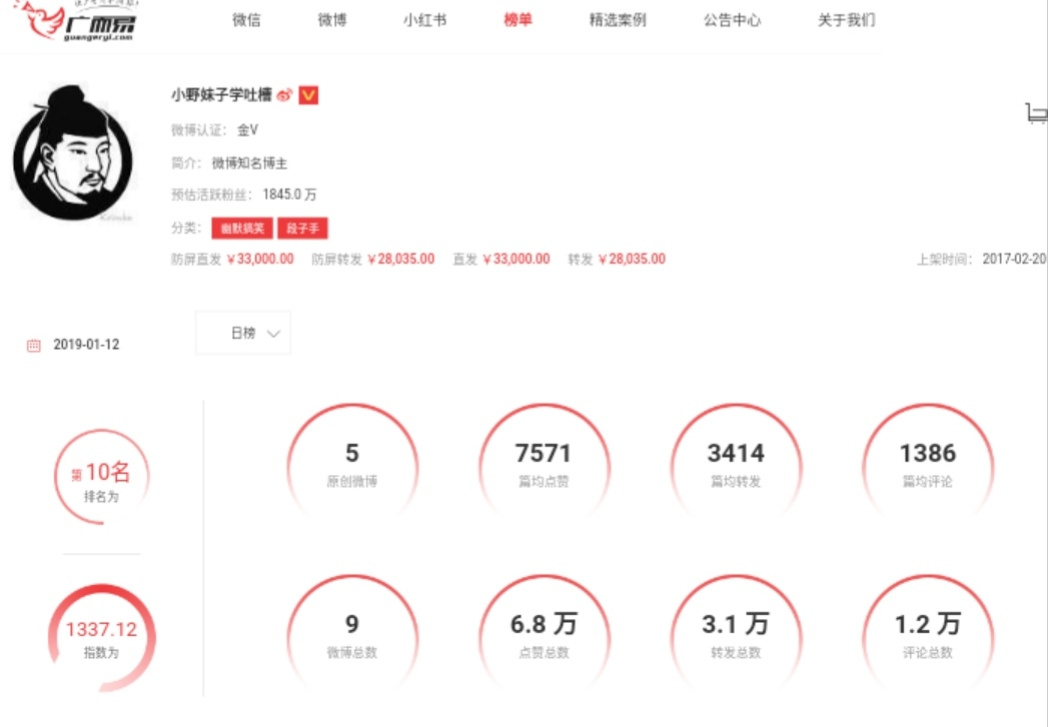Click the 第10名 ranking circle
This screenshot has height=727, width=1048.
(102, 476)
